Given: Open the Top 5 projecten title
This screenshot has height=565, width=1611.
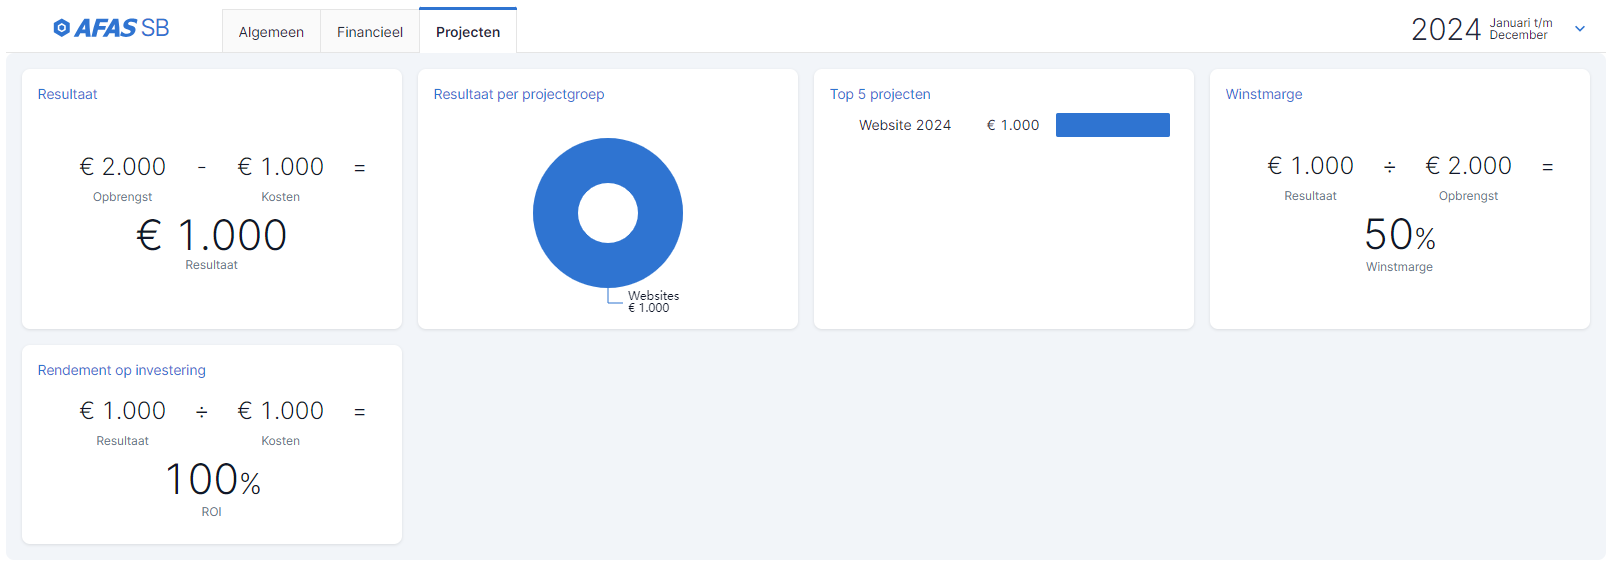Looking at the screenshot, I should (x=880, y=94).
